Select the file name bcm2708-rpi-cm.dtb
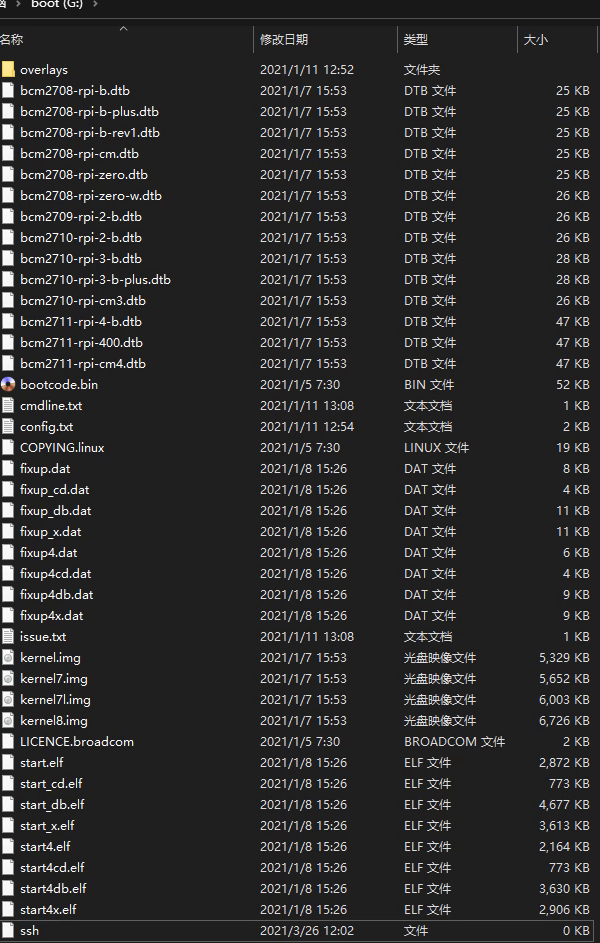The height and width of the screenshot is (943, 600). click(79, 154)
